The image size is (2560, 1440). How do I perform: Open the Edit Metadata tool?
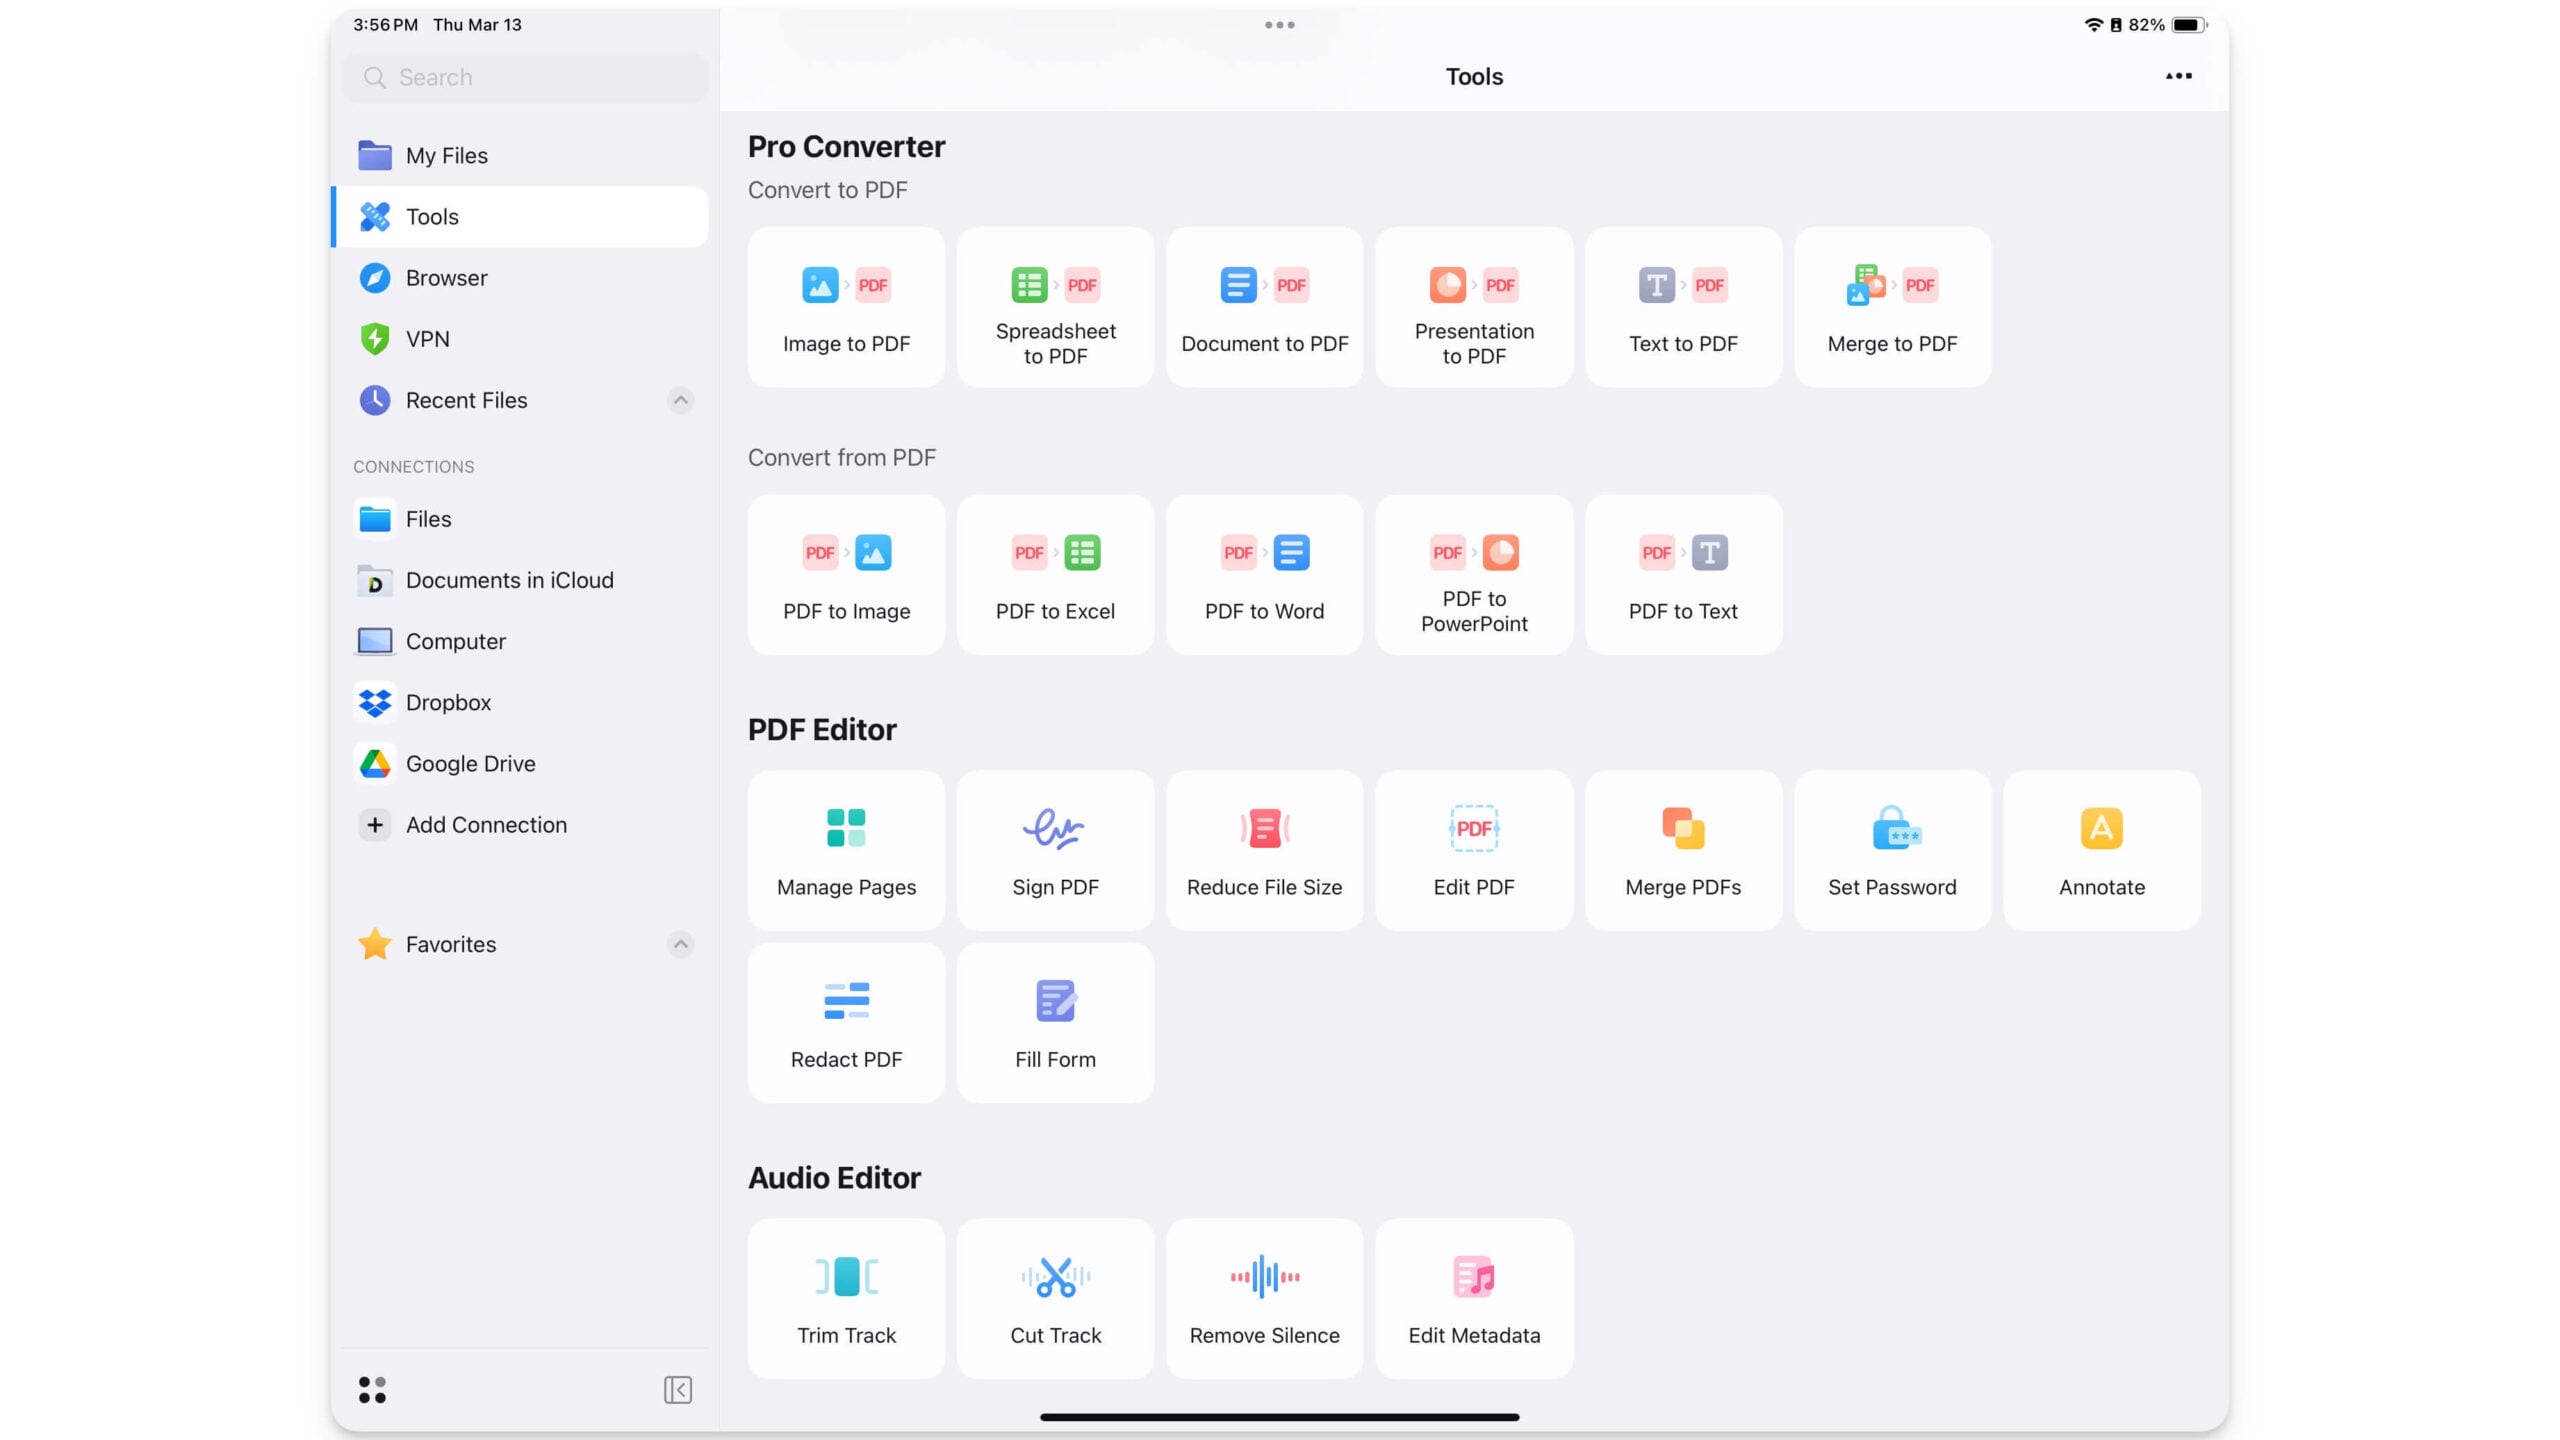(x=1473, y=1297)
